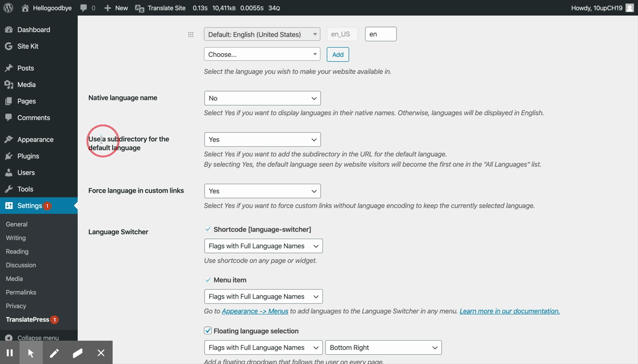Follow the Appearance -> Menus link

[x=255, y=311]
